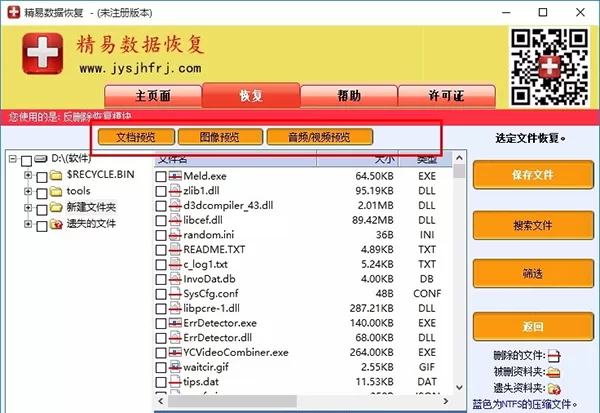Open the 许可证 tab

click(x=447, y=96)
